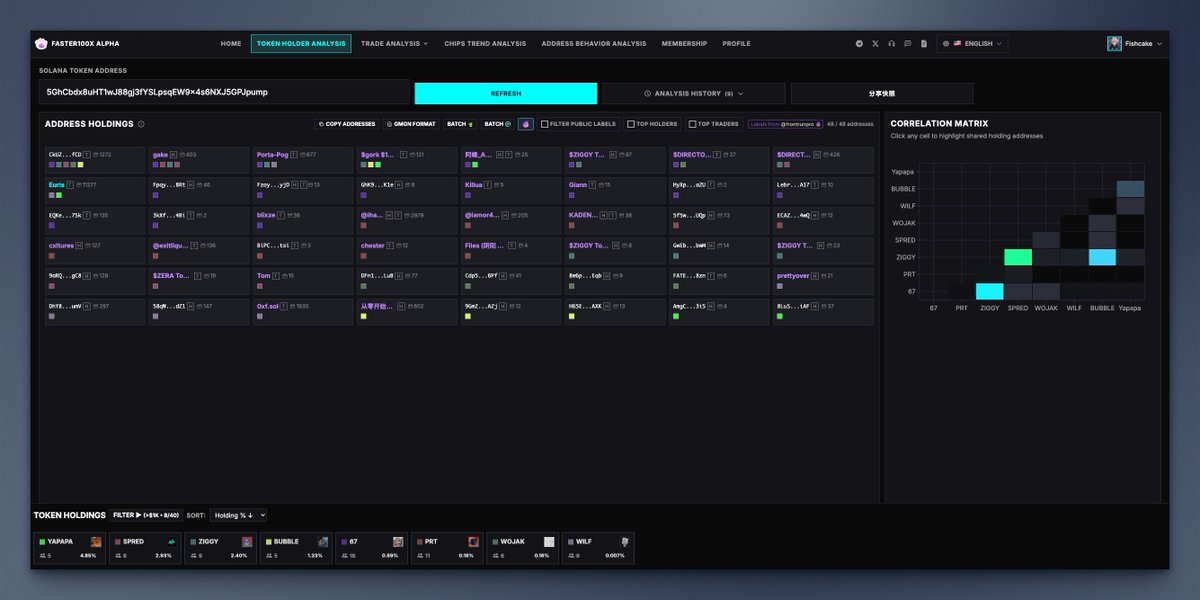Open Analysis History (9)

pyautogui.click(x=694, y=92)
